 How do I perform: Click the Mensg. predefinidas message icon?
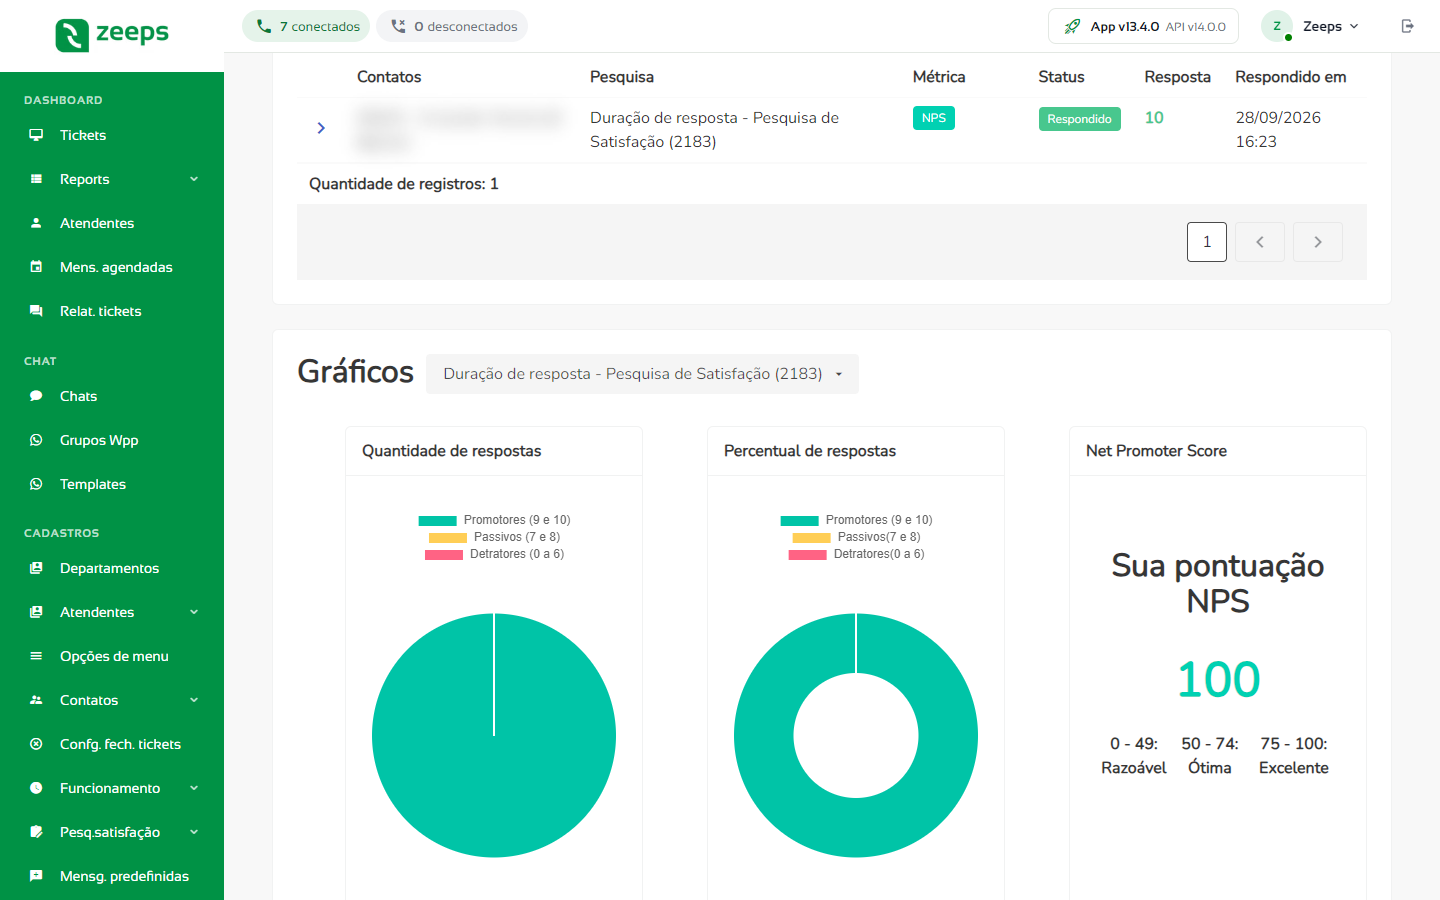[36, 876]
